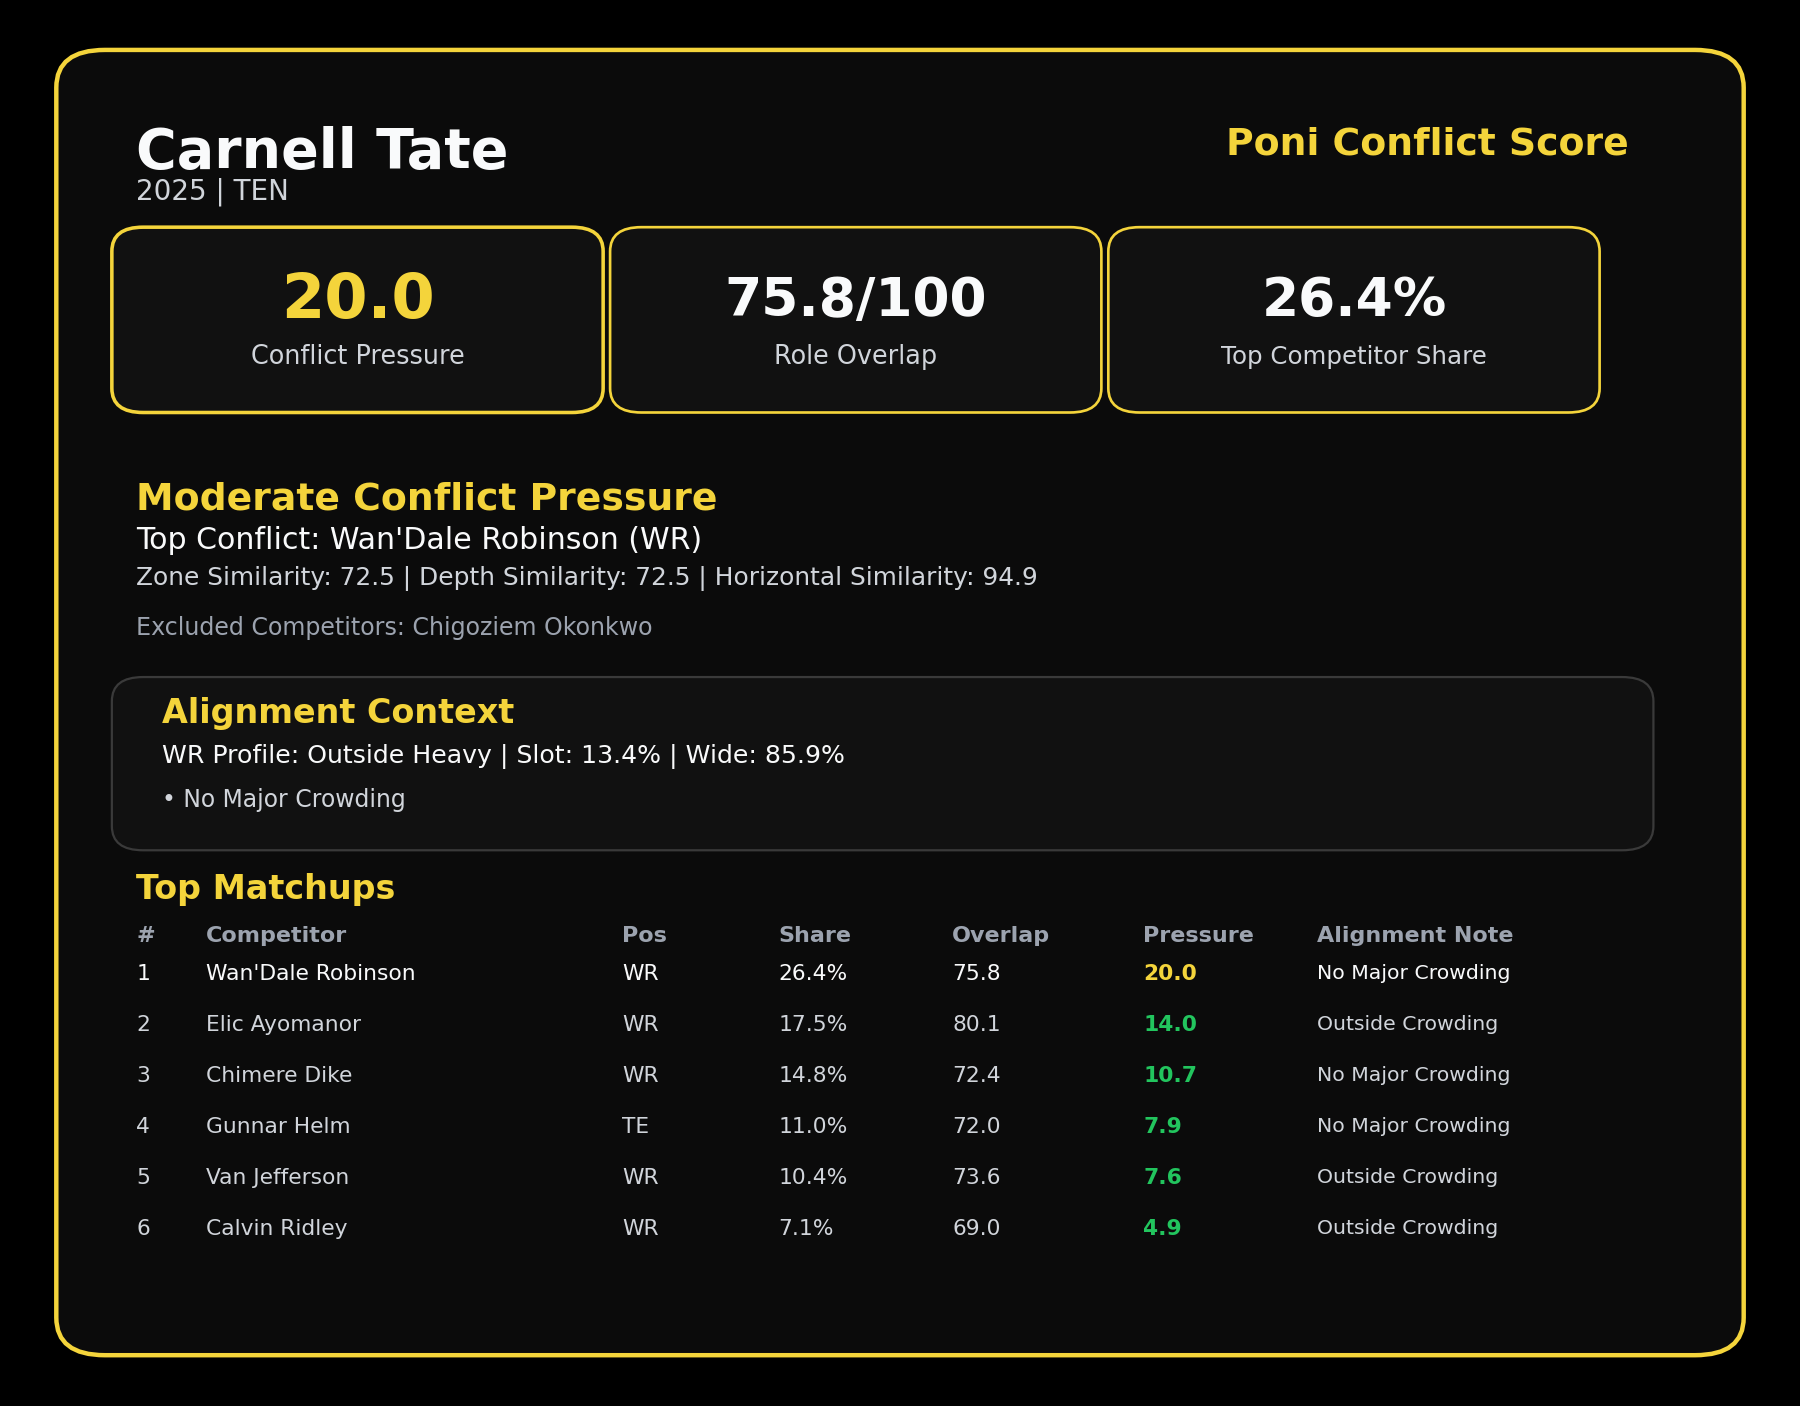Click the "73.6" overlap value

[x=976, y=1177]
